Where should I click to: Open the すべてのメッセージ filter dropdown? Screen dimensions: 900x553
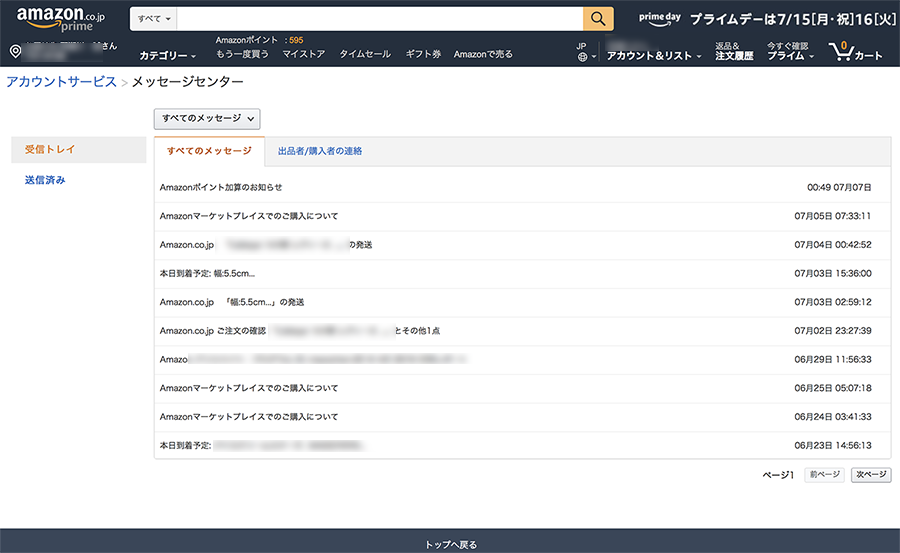(207, 118)
